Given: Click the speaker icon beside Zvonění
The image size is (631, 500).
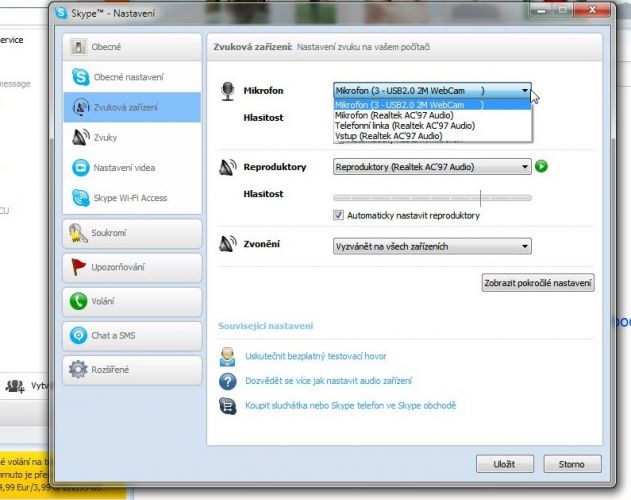Looking at the screenshot, I should click(227, 244).
